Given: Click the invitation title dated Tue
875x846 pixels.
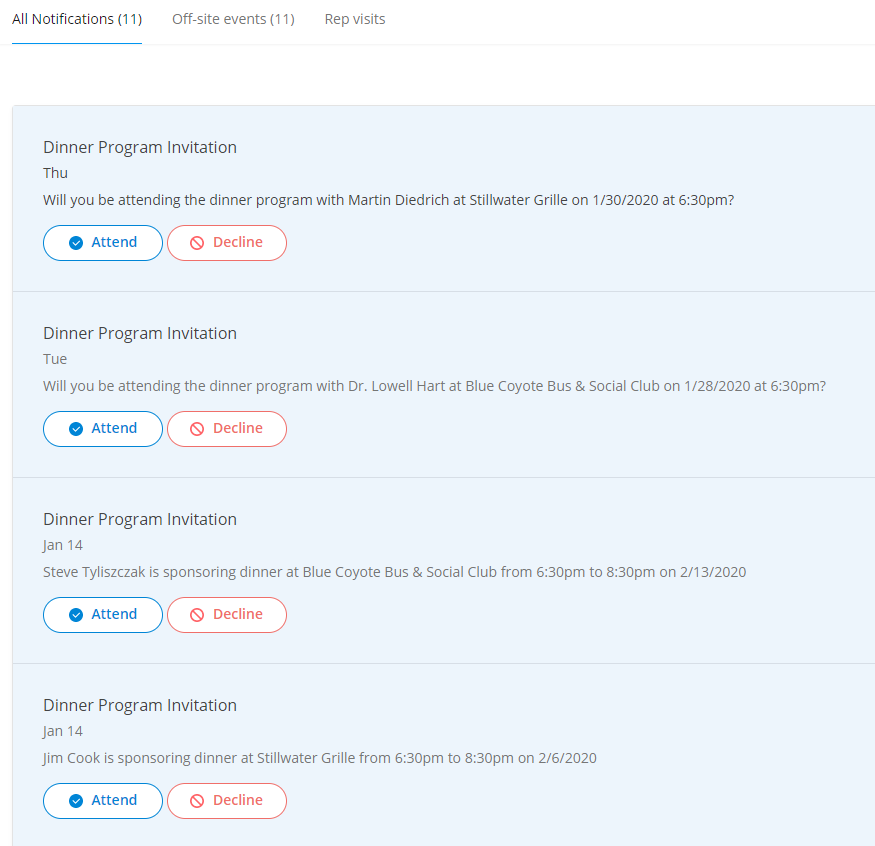Looking at the screenshot, I should pyautogui.click(x=140, y=333).
